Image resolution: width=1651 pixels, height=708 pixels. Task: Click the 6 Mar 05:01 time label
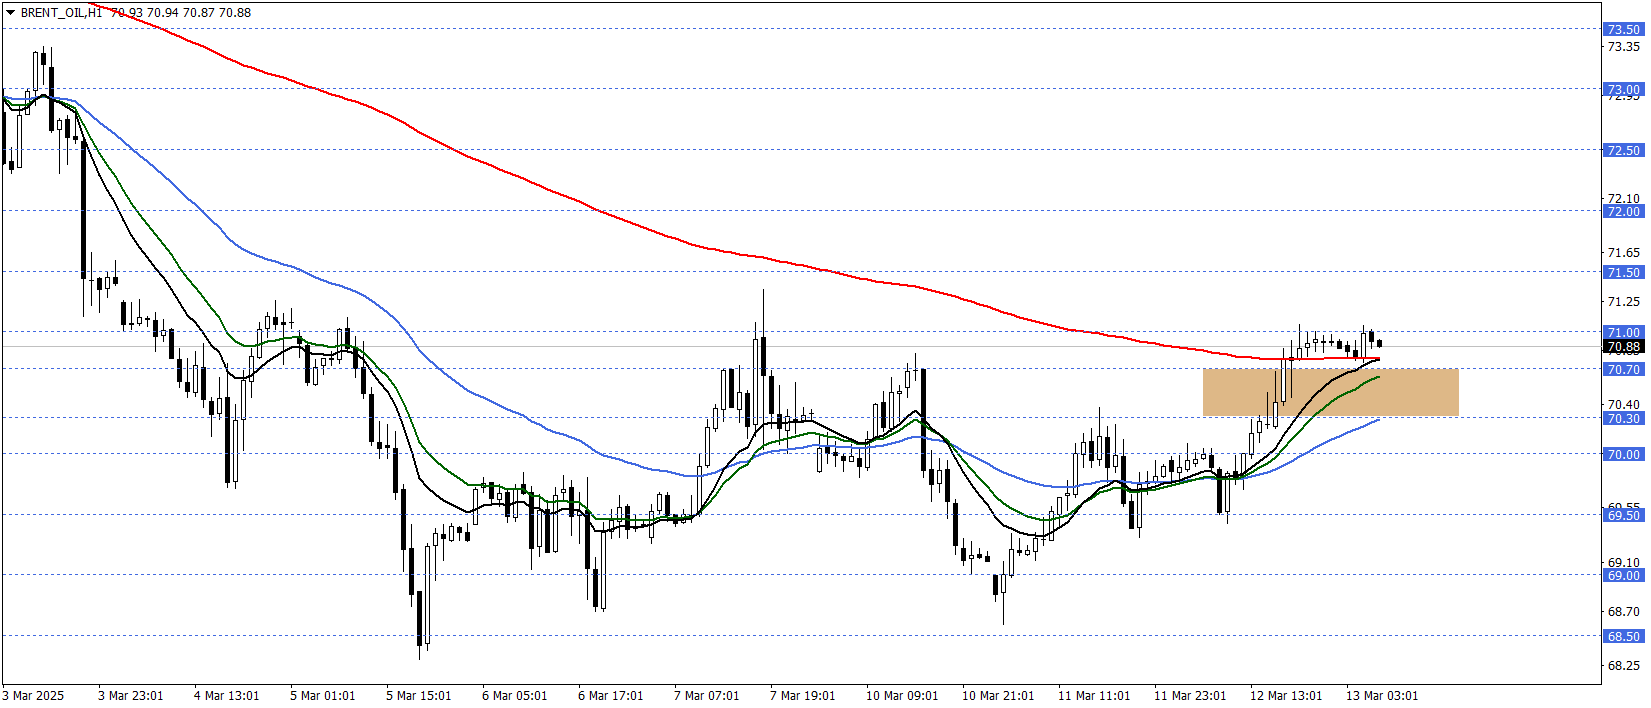click(514, 696)
